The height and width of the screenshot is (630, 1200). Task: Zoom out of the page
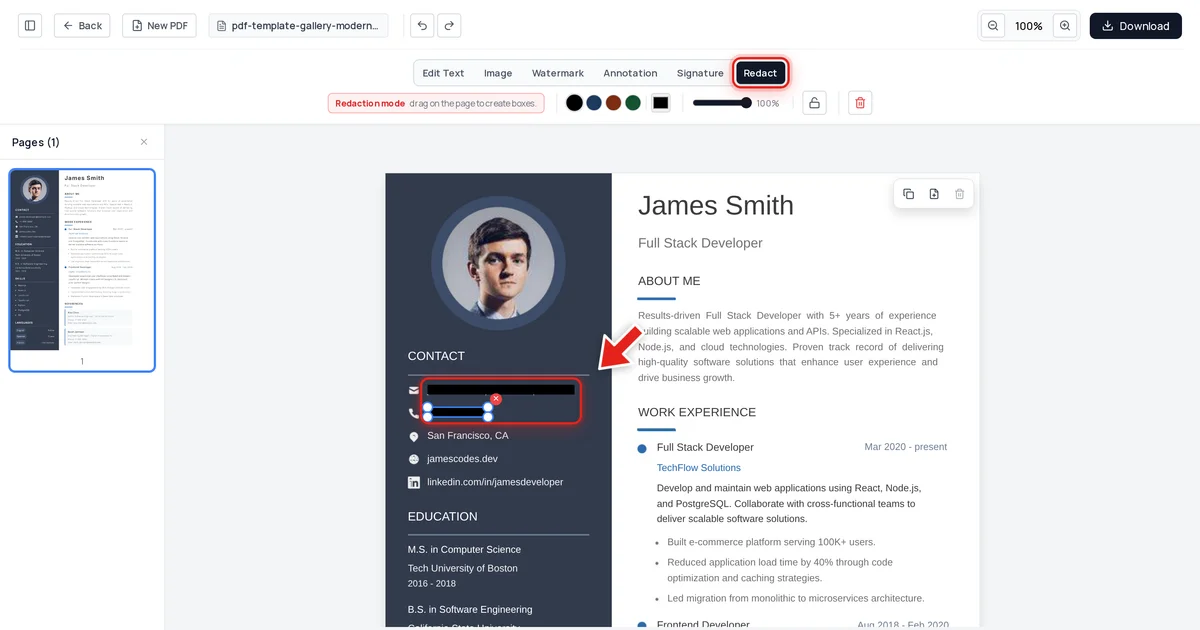(993, 26)
